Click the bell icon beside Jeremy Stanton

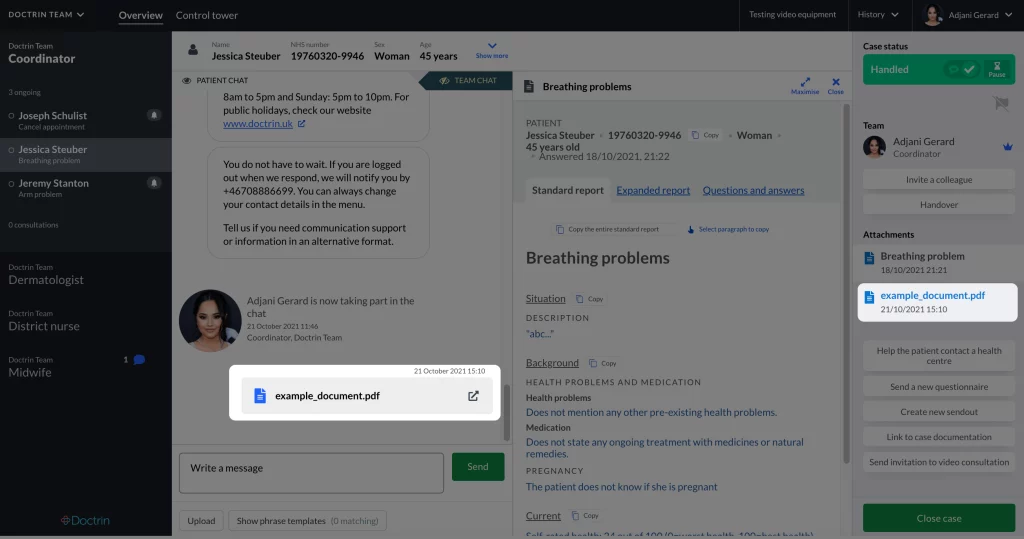coord(154,183)
